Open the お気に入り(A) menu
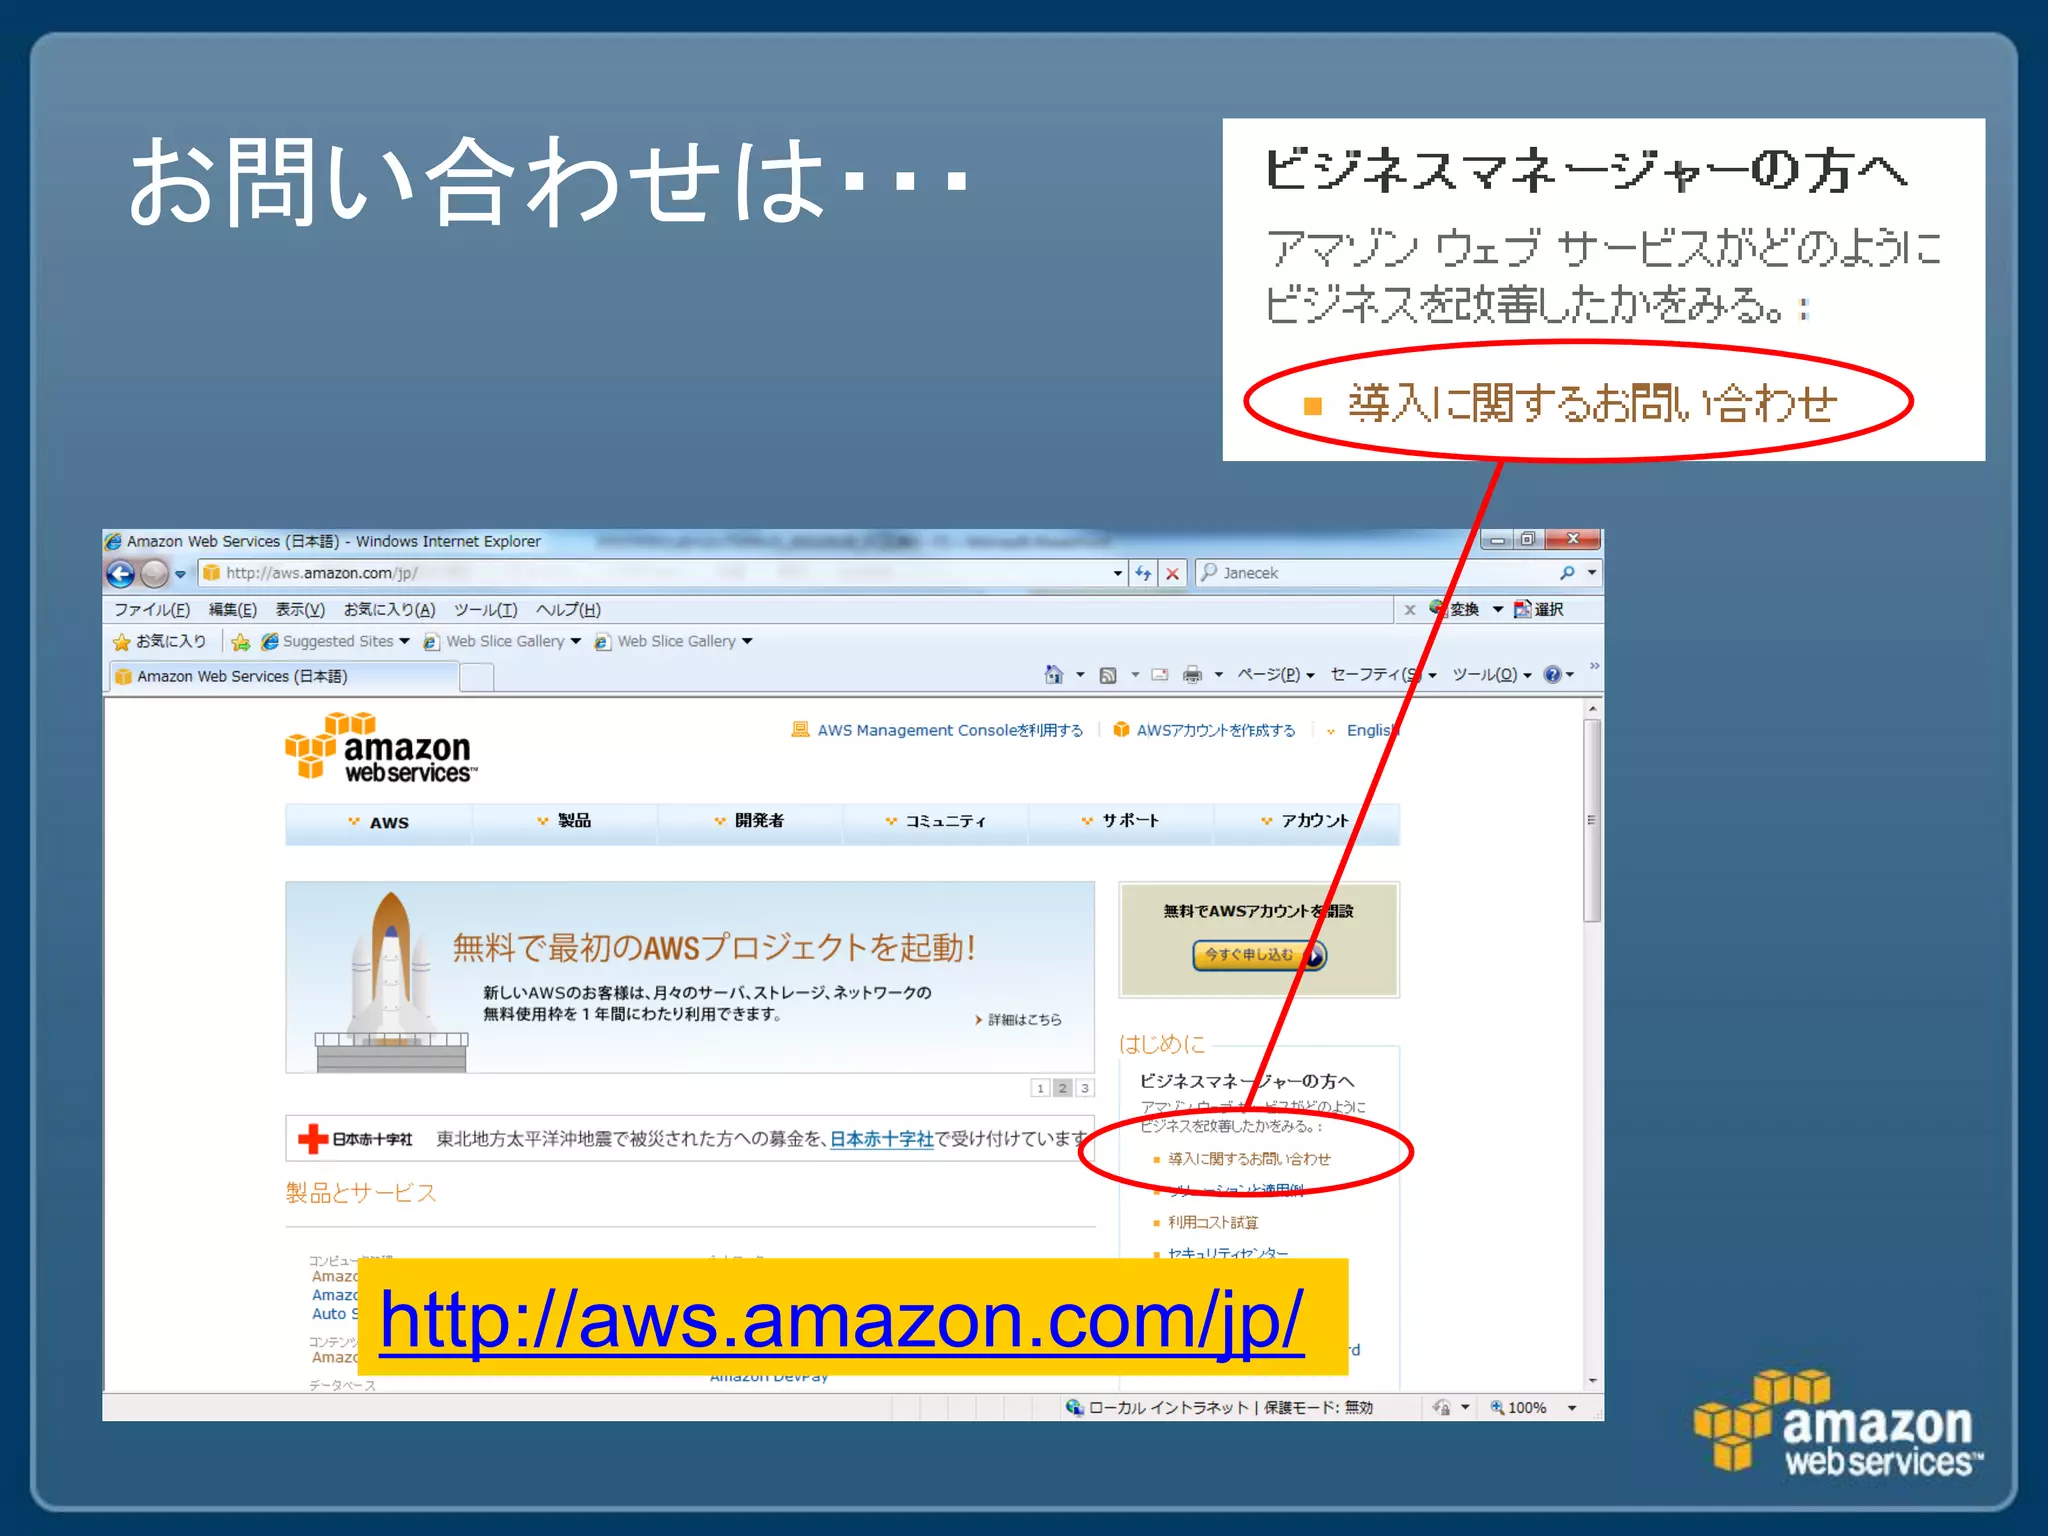The width and height of the screenshot is (2048, 1536). tap(390, 609)
